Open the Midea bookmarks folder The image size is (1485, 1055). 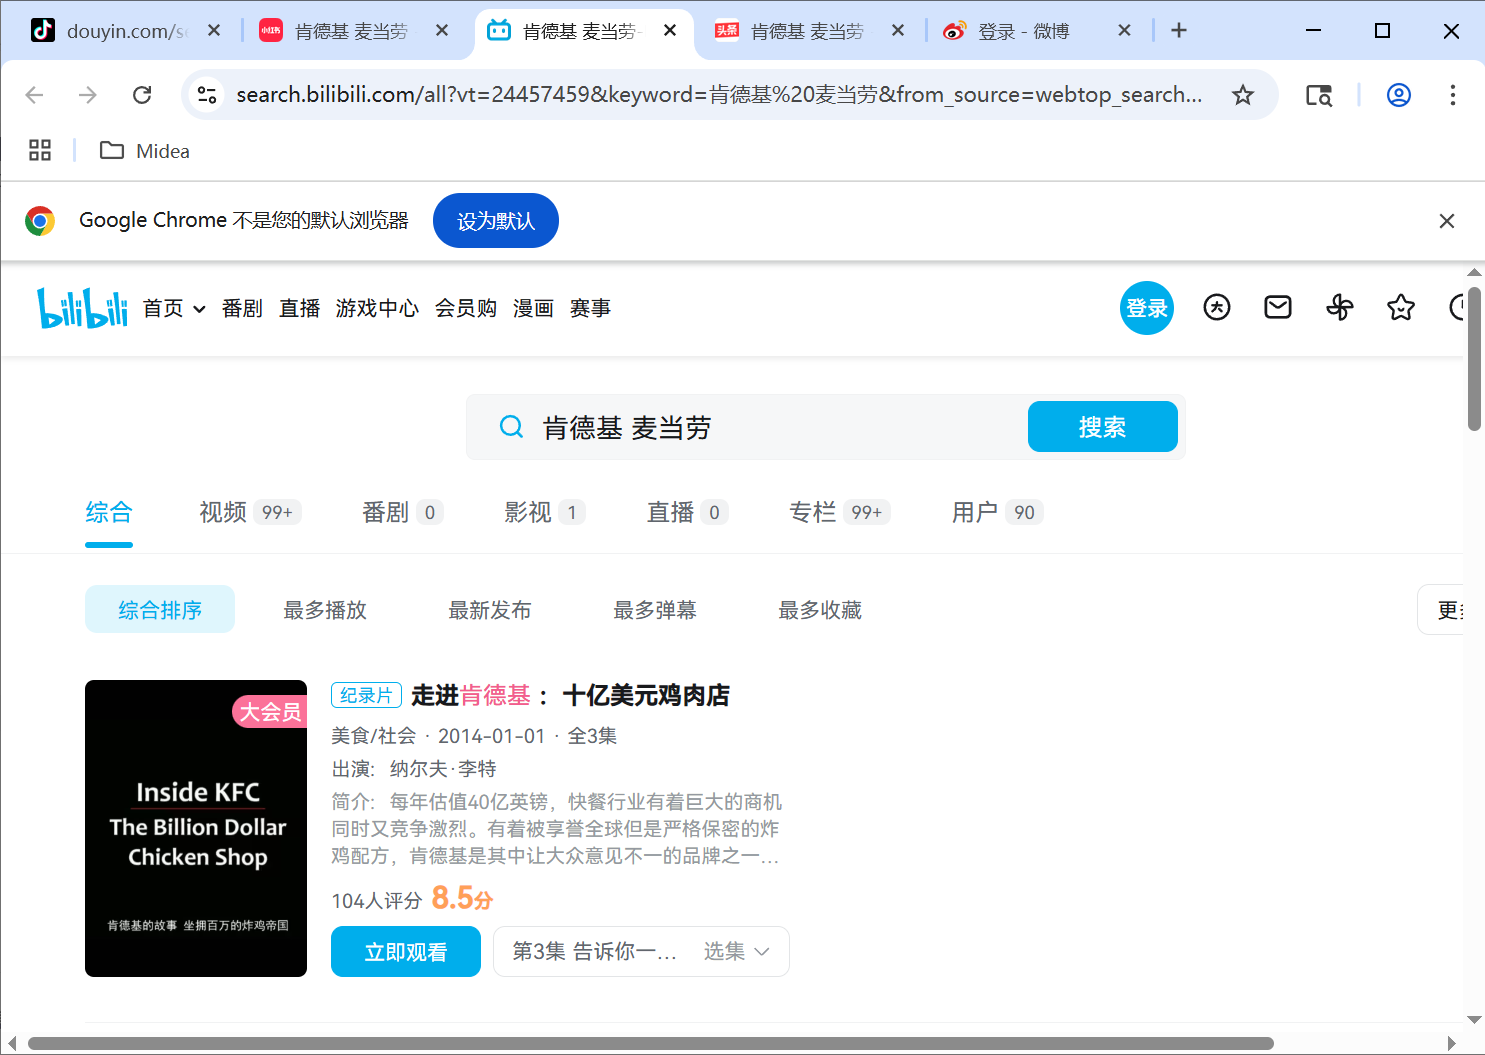[145, 151]
